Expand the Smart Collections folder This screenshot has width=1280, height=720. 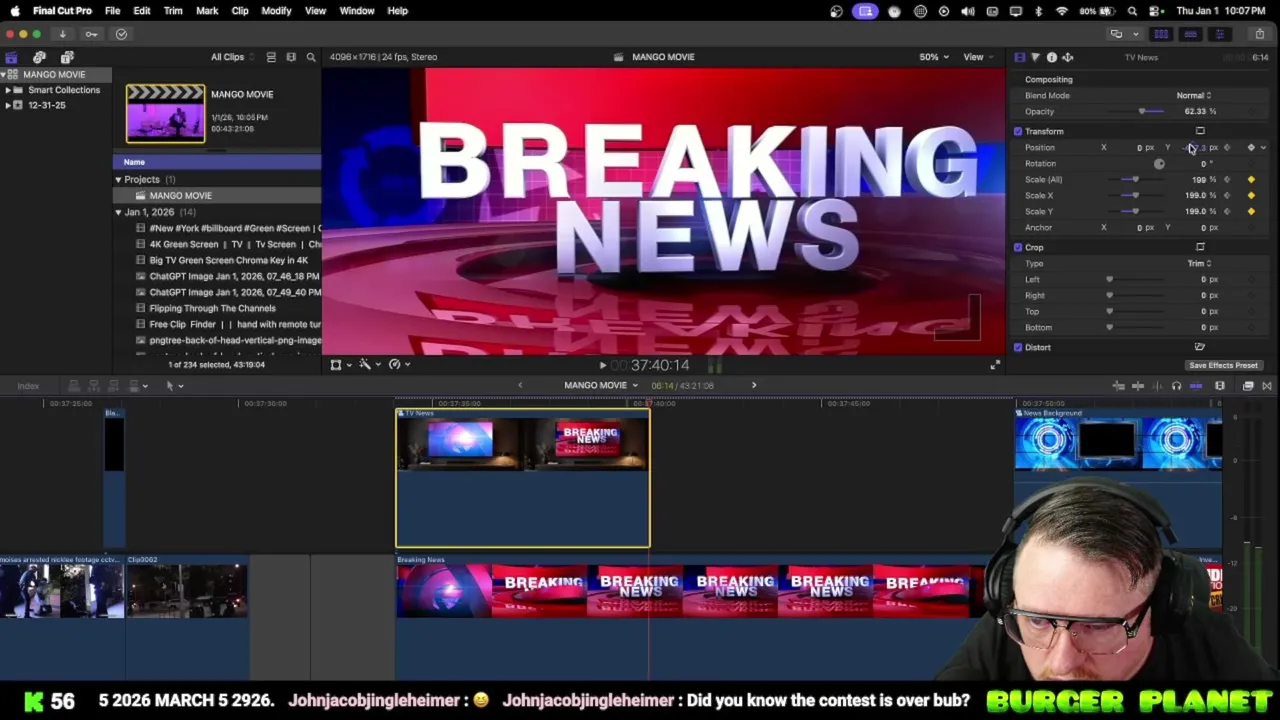8,90
